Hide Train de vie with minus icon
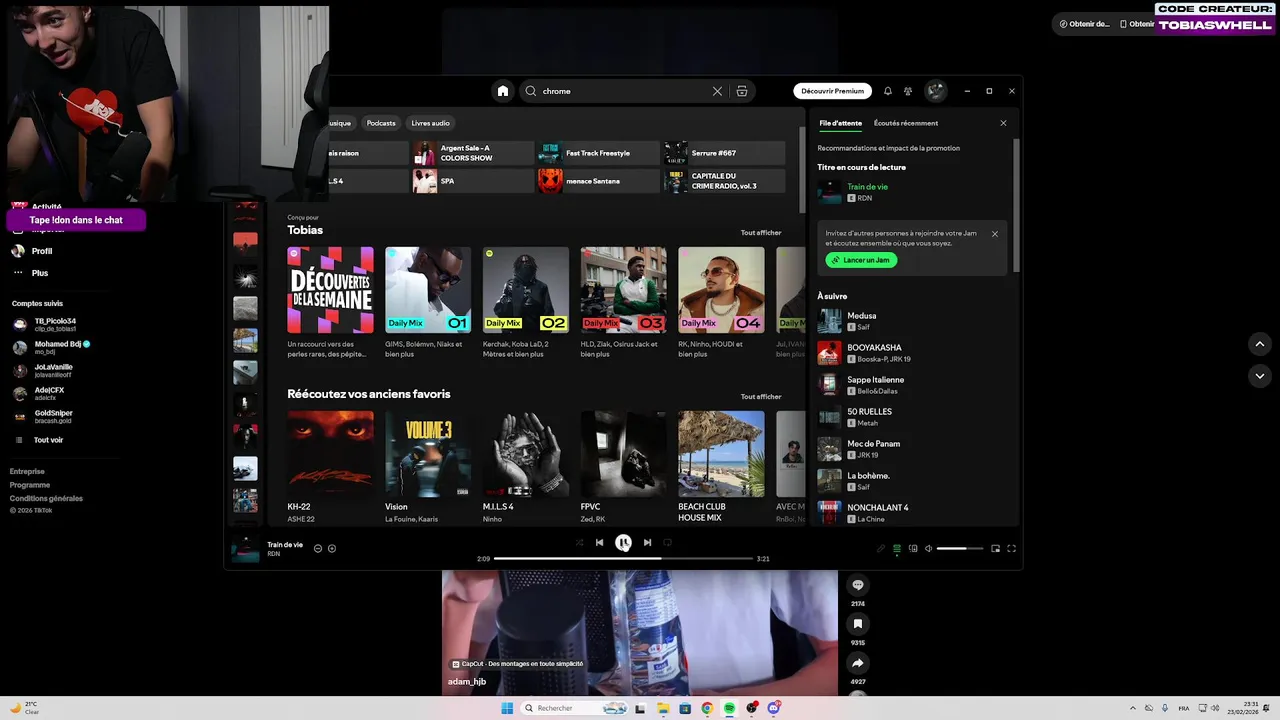 (318, 548)
